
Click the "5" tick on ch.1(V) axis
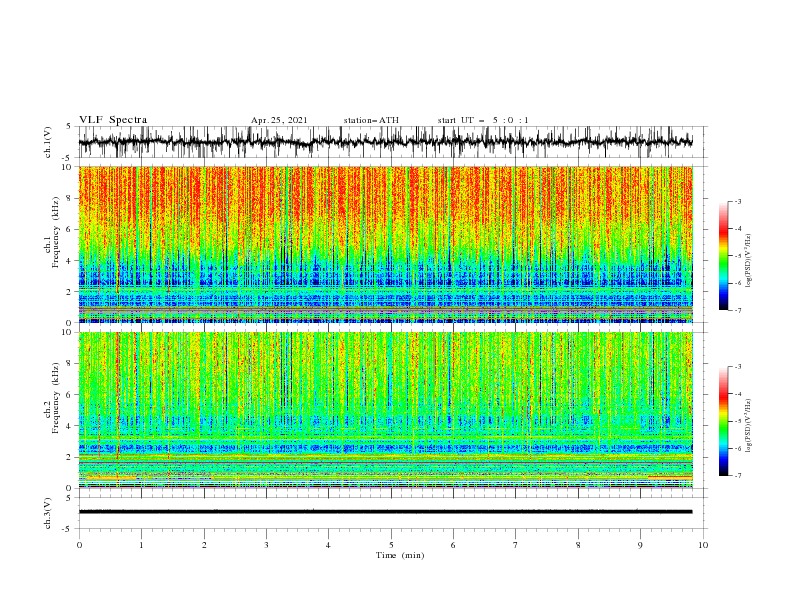pos(70,126)
